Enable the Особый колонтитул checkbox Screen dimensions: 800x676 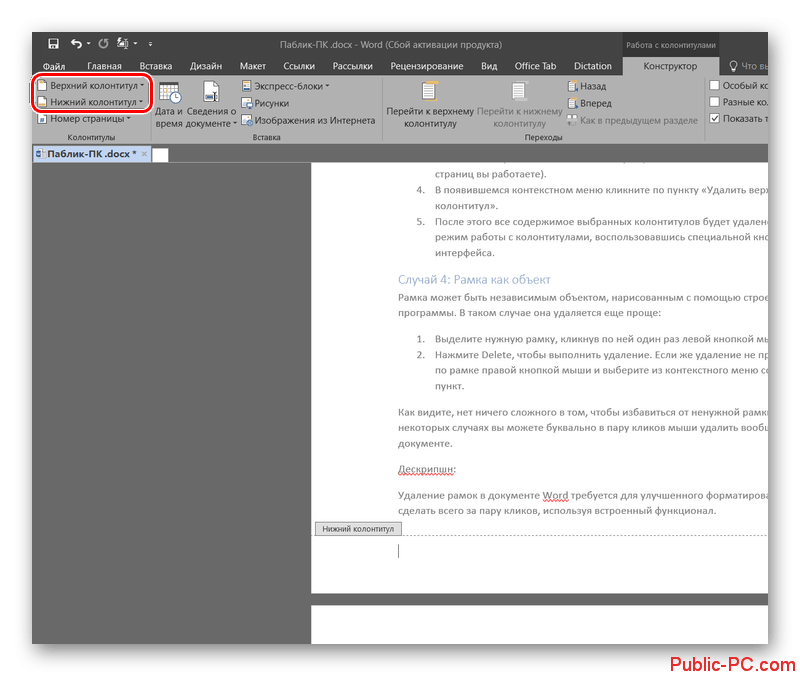715,85
